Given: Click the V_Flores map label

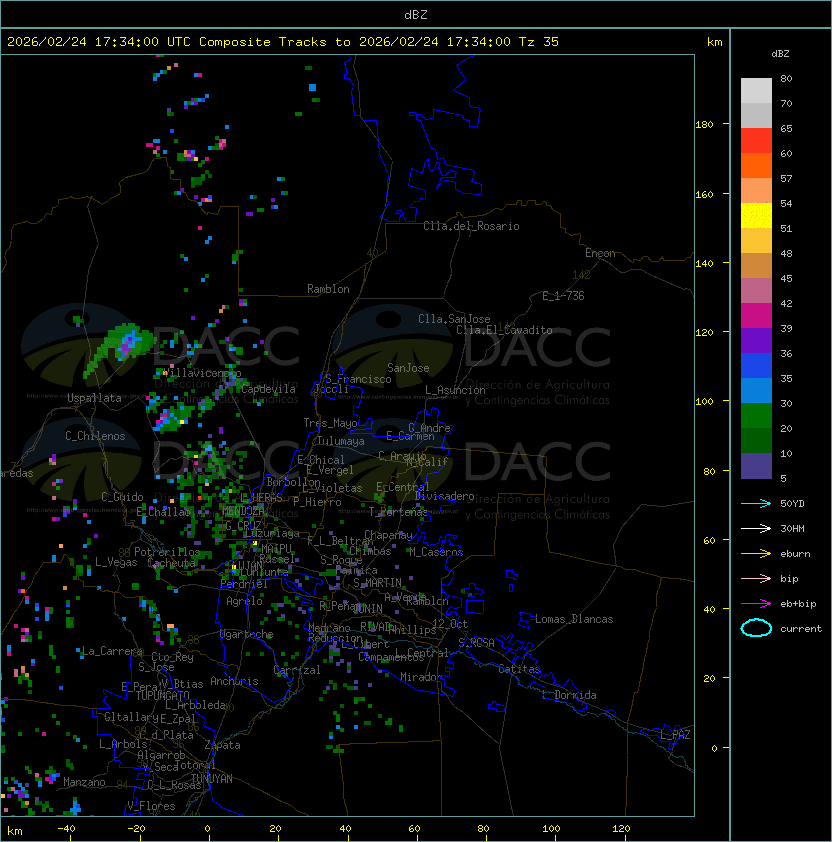Looking at the screenshot, I should 151,806.
